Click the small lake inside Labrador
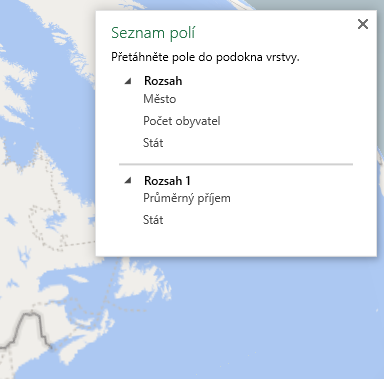This screenshot has width=384, height=379. coord(55,220)
